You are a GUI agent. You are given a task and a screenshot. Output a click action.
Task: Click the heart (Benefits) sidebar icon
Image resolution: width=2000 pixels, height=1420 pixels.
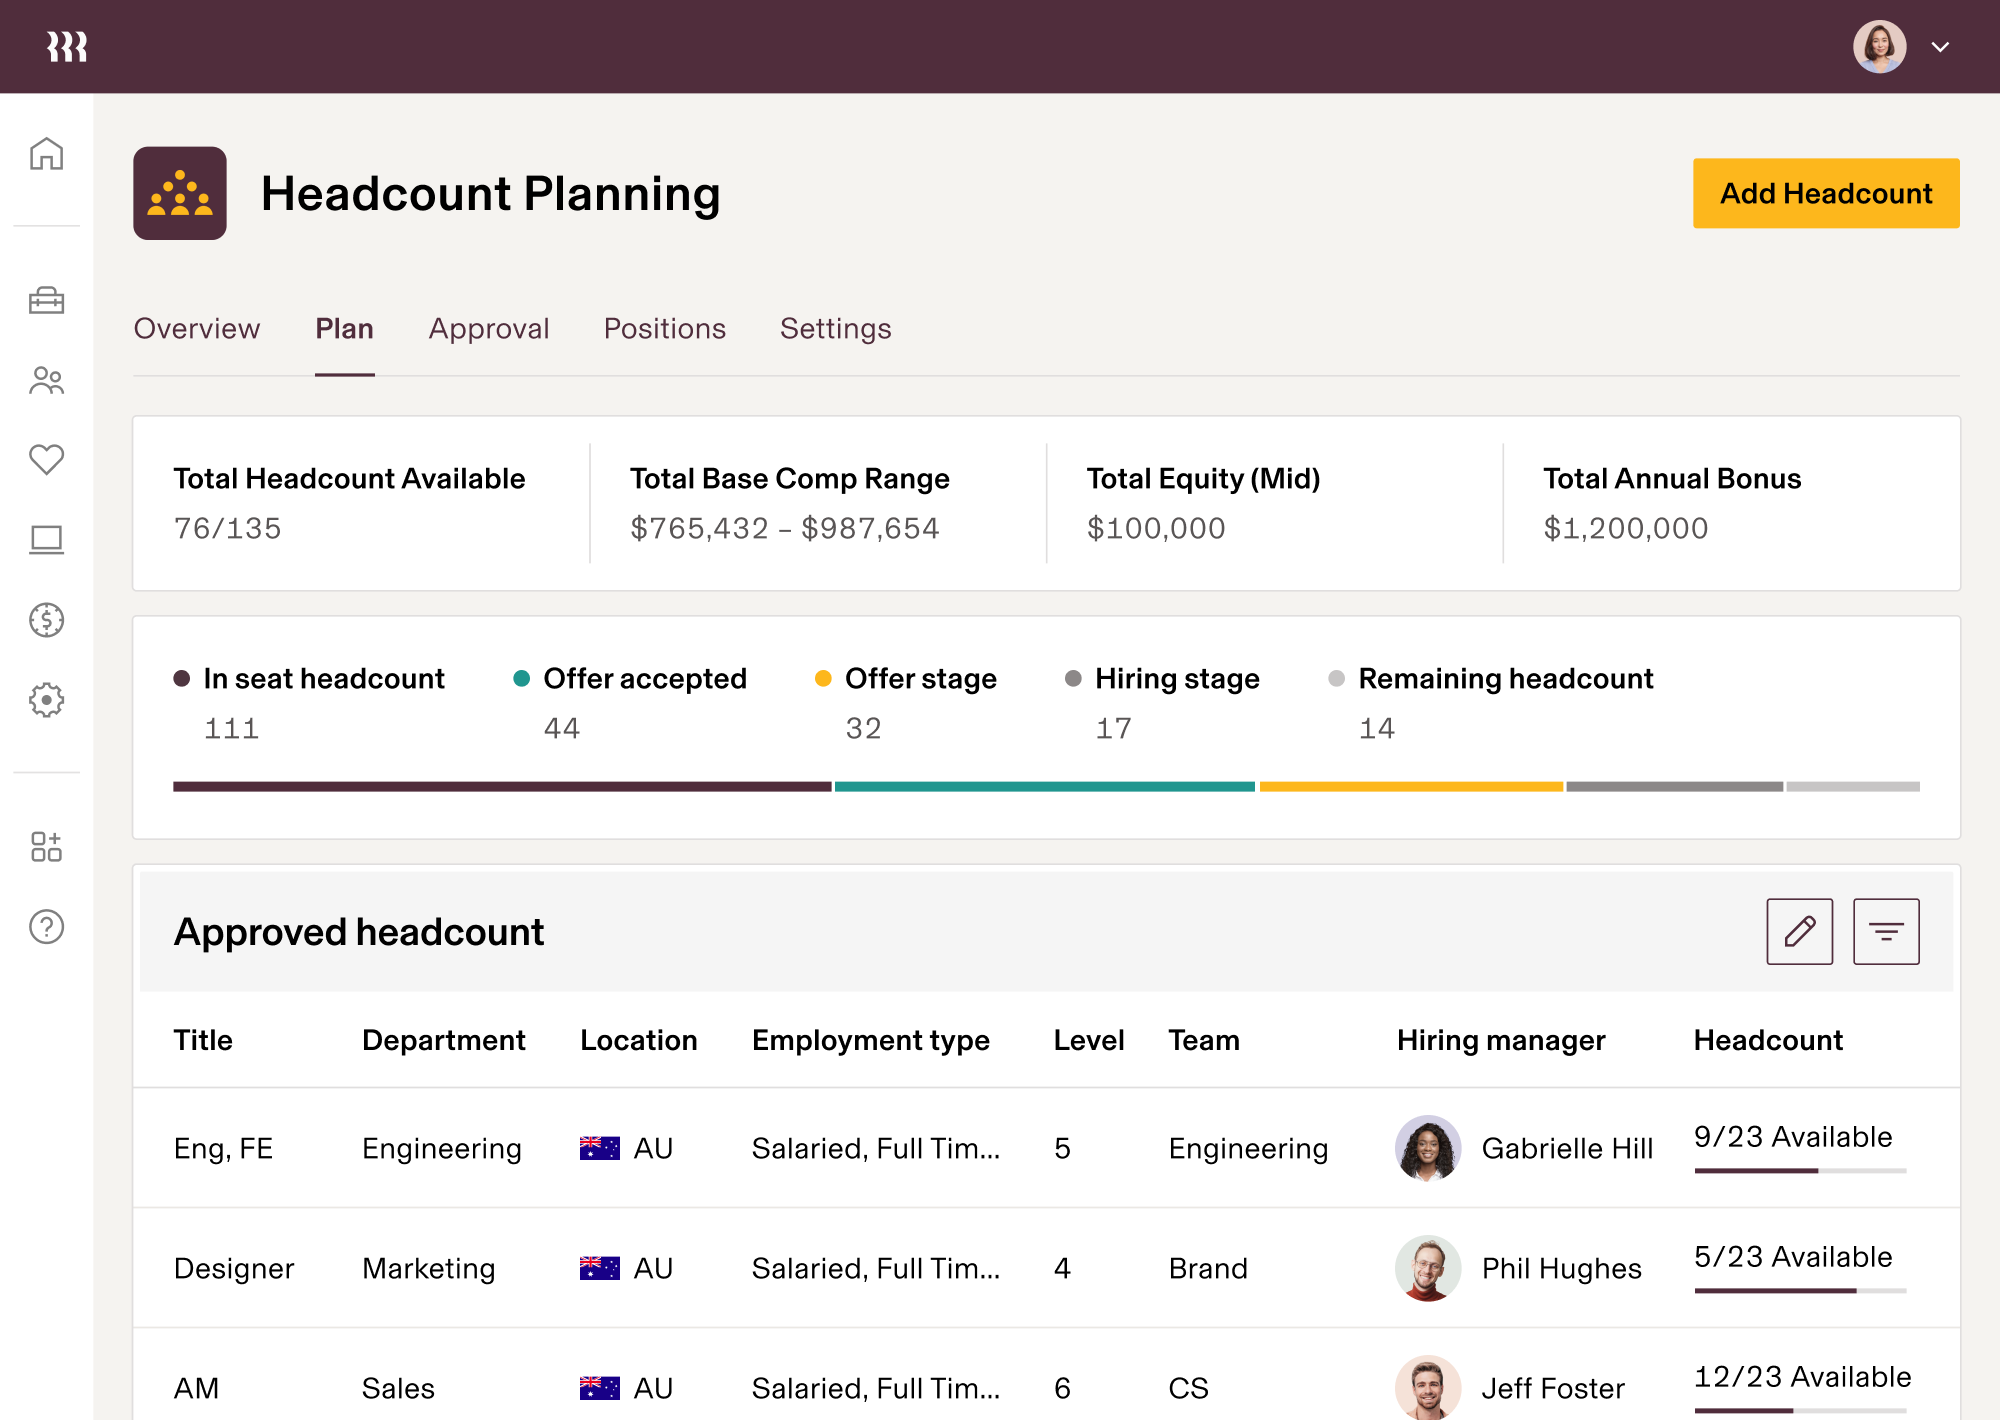pos(46,460)
